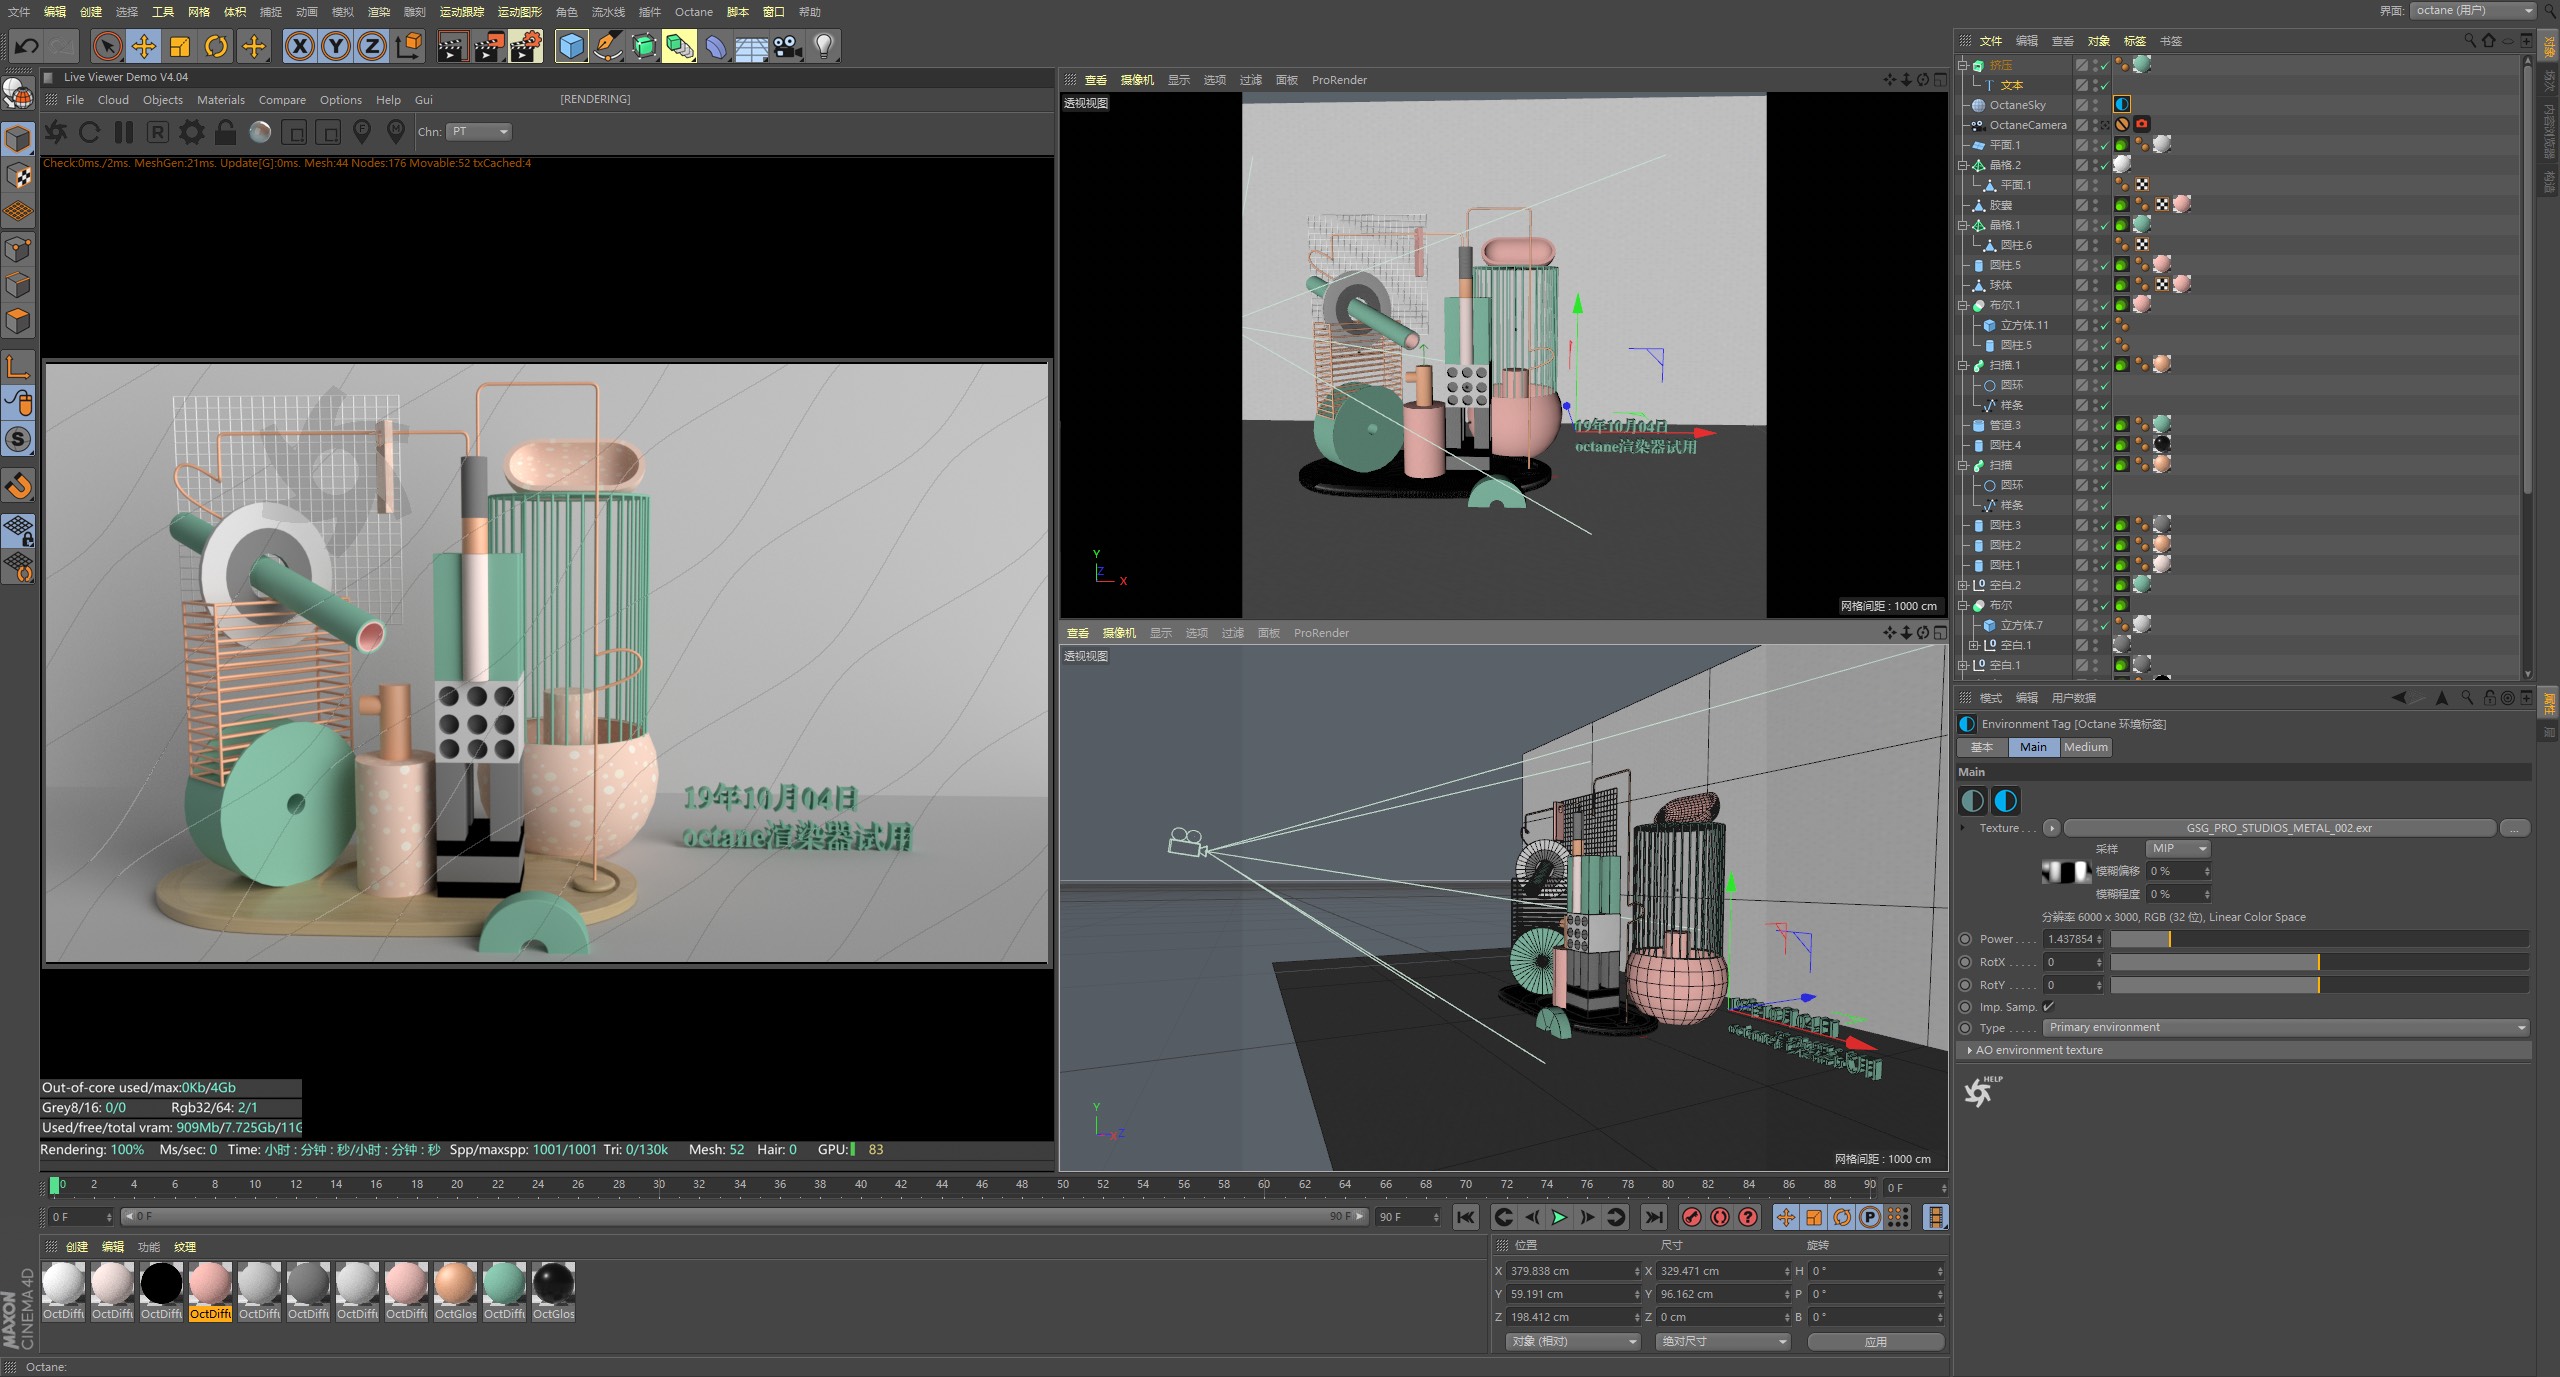This screenshot has height=1377, width=2560.
Task: Open the Spline Pen tool
Action: point(607,46)
